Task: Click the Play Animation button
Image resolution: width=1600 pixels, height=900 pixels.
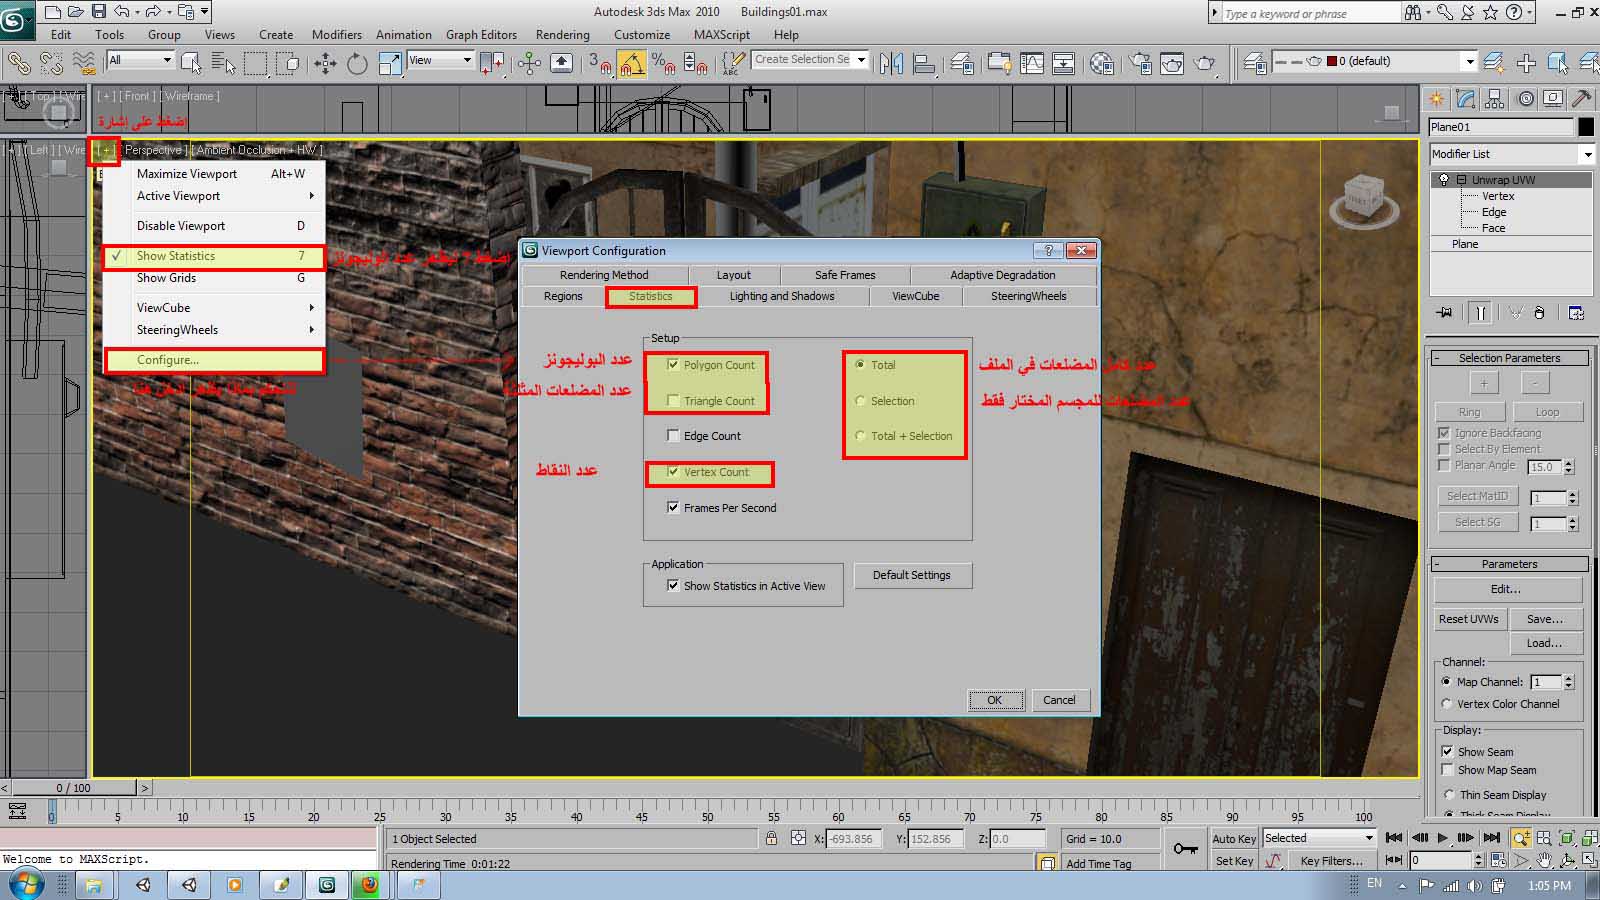Action: (1442, 838)
